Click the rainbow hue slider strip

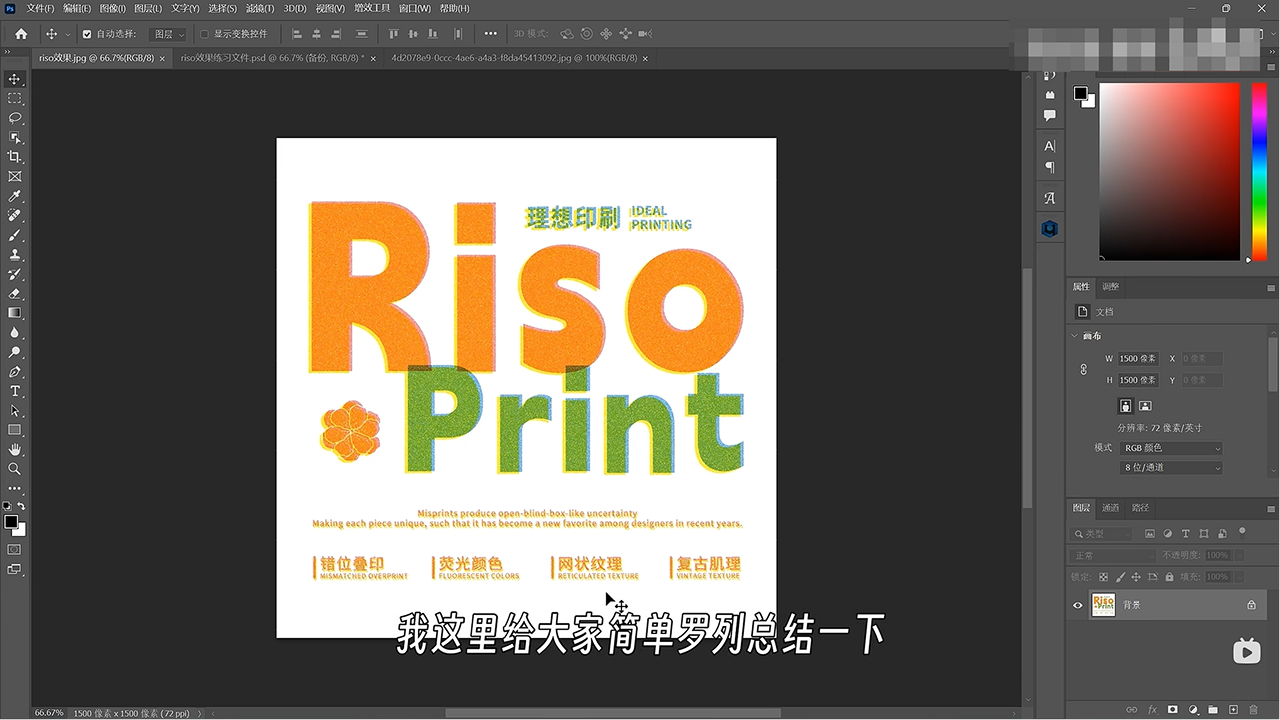[1259, 170]
